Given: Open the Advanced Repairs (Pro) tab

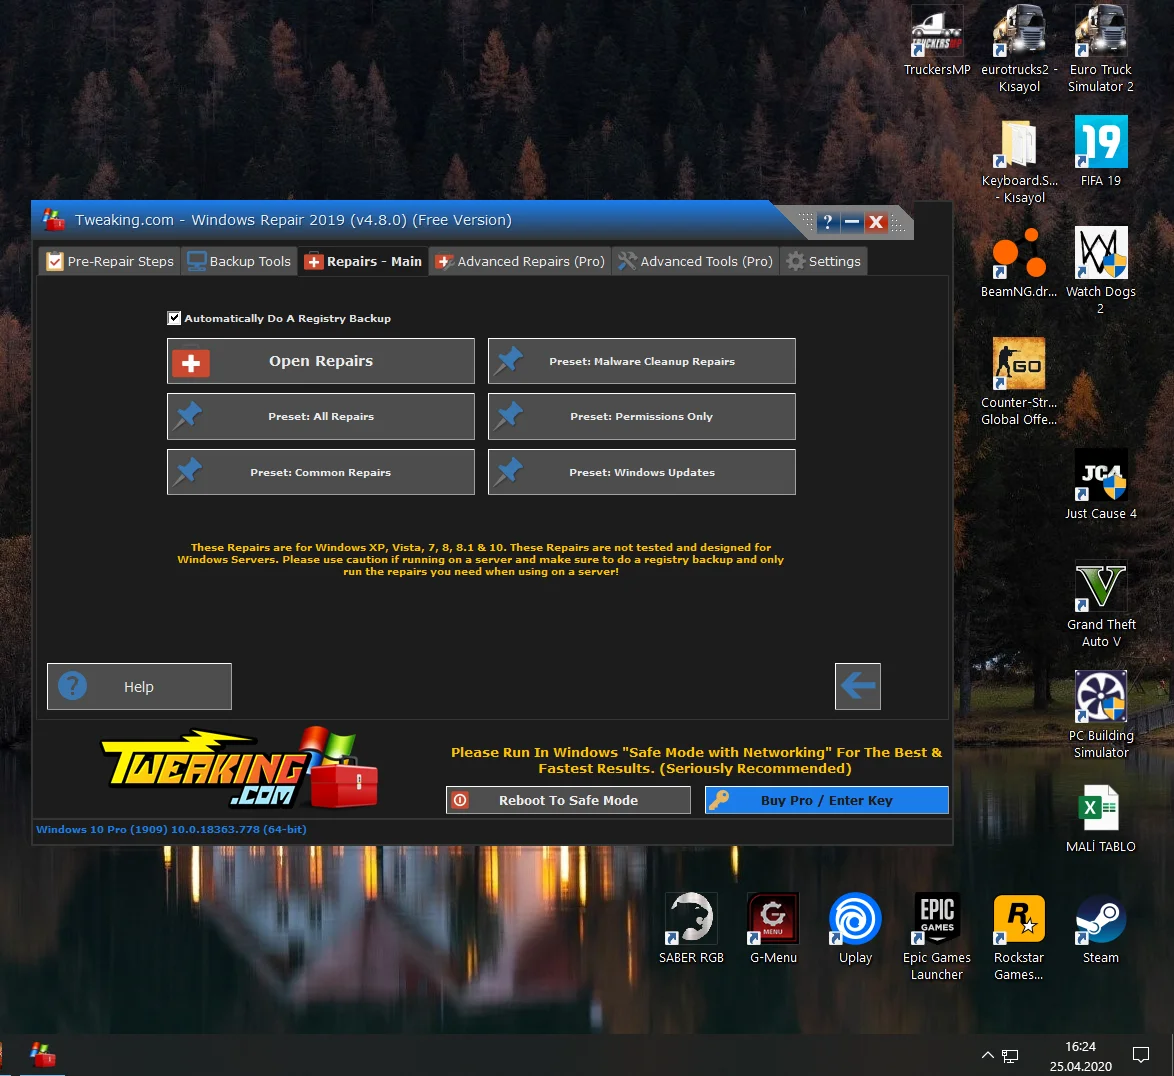Looking at the screenshot, I should 520,261.
